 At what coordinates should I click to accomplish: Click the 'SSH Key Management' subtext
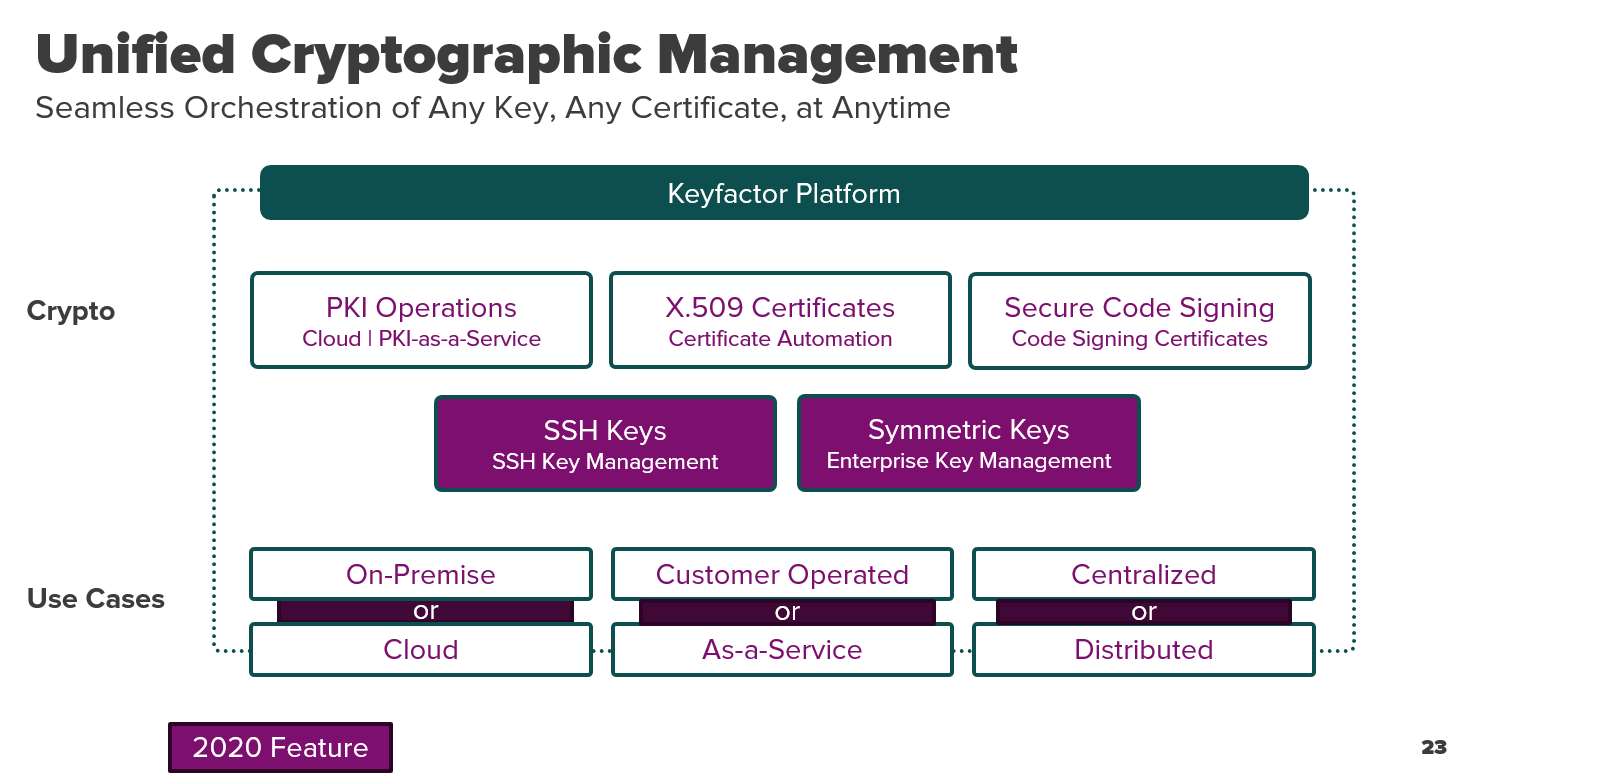click(605, 462)
